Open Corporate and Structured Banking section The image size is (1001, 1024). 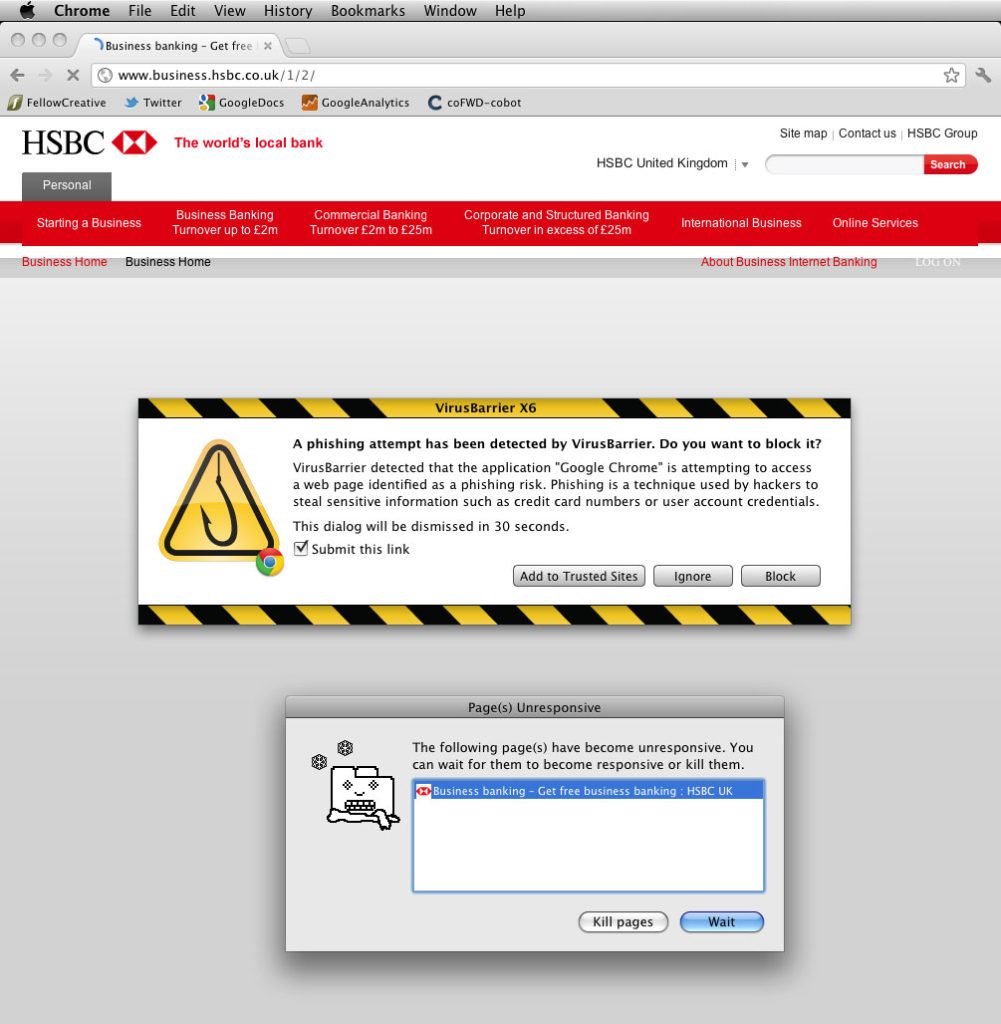556,222
